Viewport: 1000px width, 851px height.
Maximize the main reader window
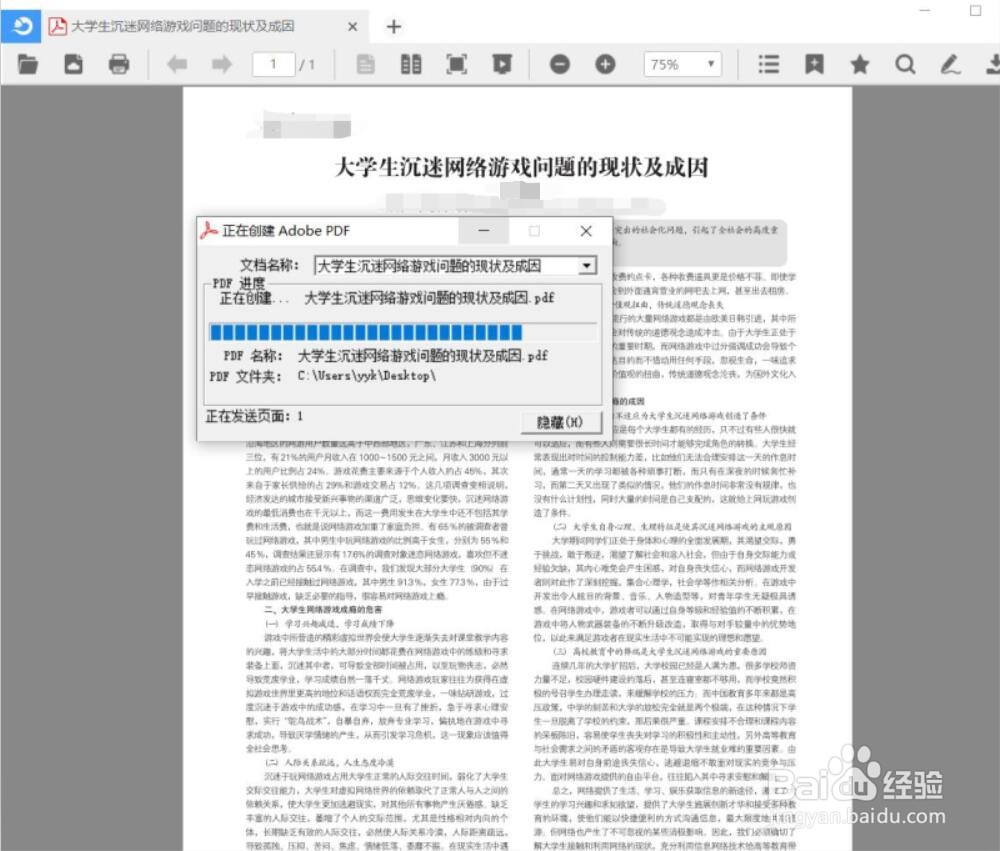click(x=975, y=11)
